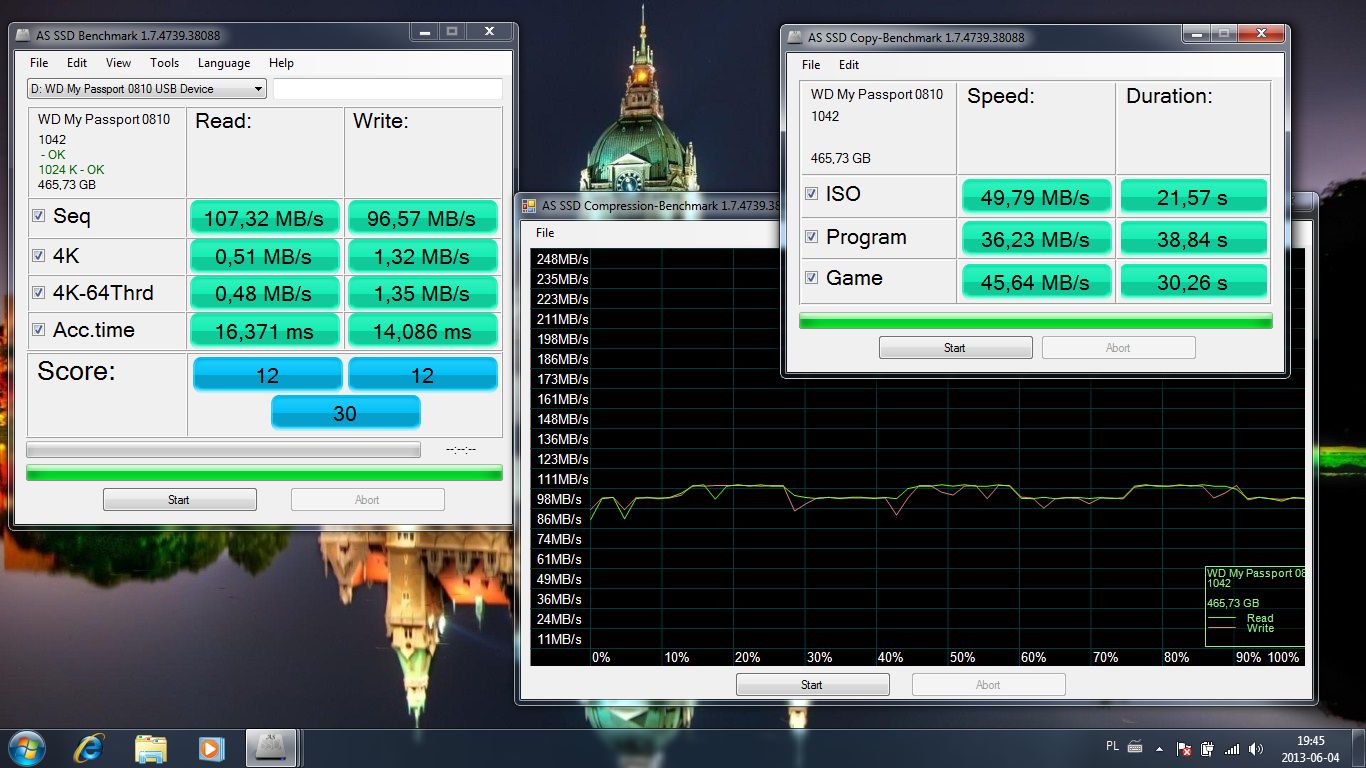Click Start in AS SSD Benchmark window
Viewport: 1366px width, 768px height.
coord(180,500)
